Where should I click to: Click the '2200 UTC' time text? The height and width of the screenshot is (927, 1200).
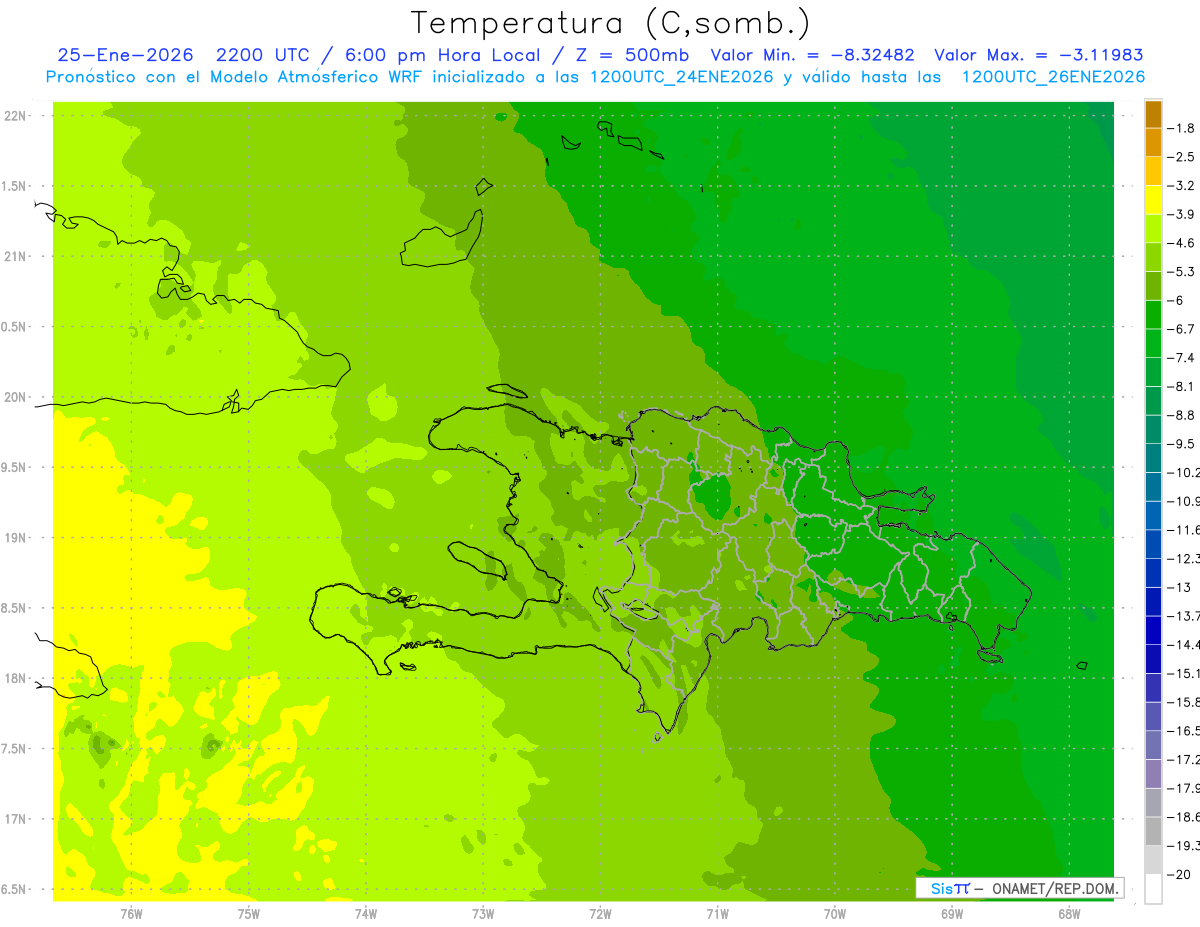point(262,55)
